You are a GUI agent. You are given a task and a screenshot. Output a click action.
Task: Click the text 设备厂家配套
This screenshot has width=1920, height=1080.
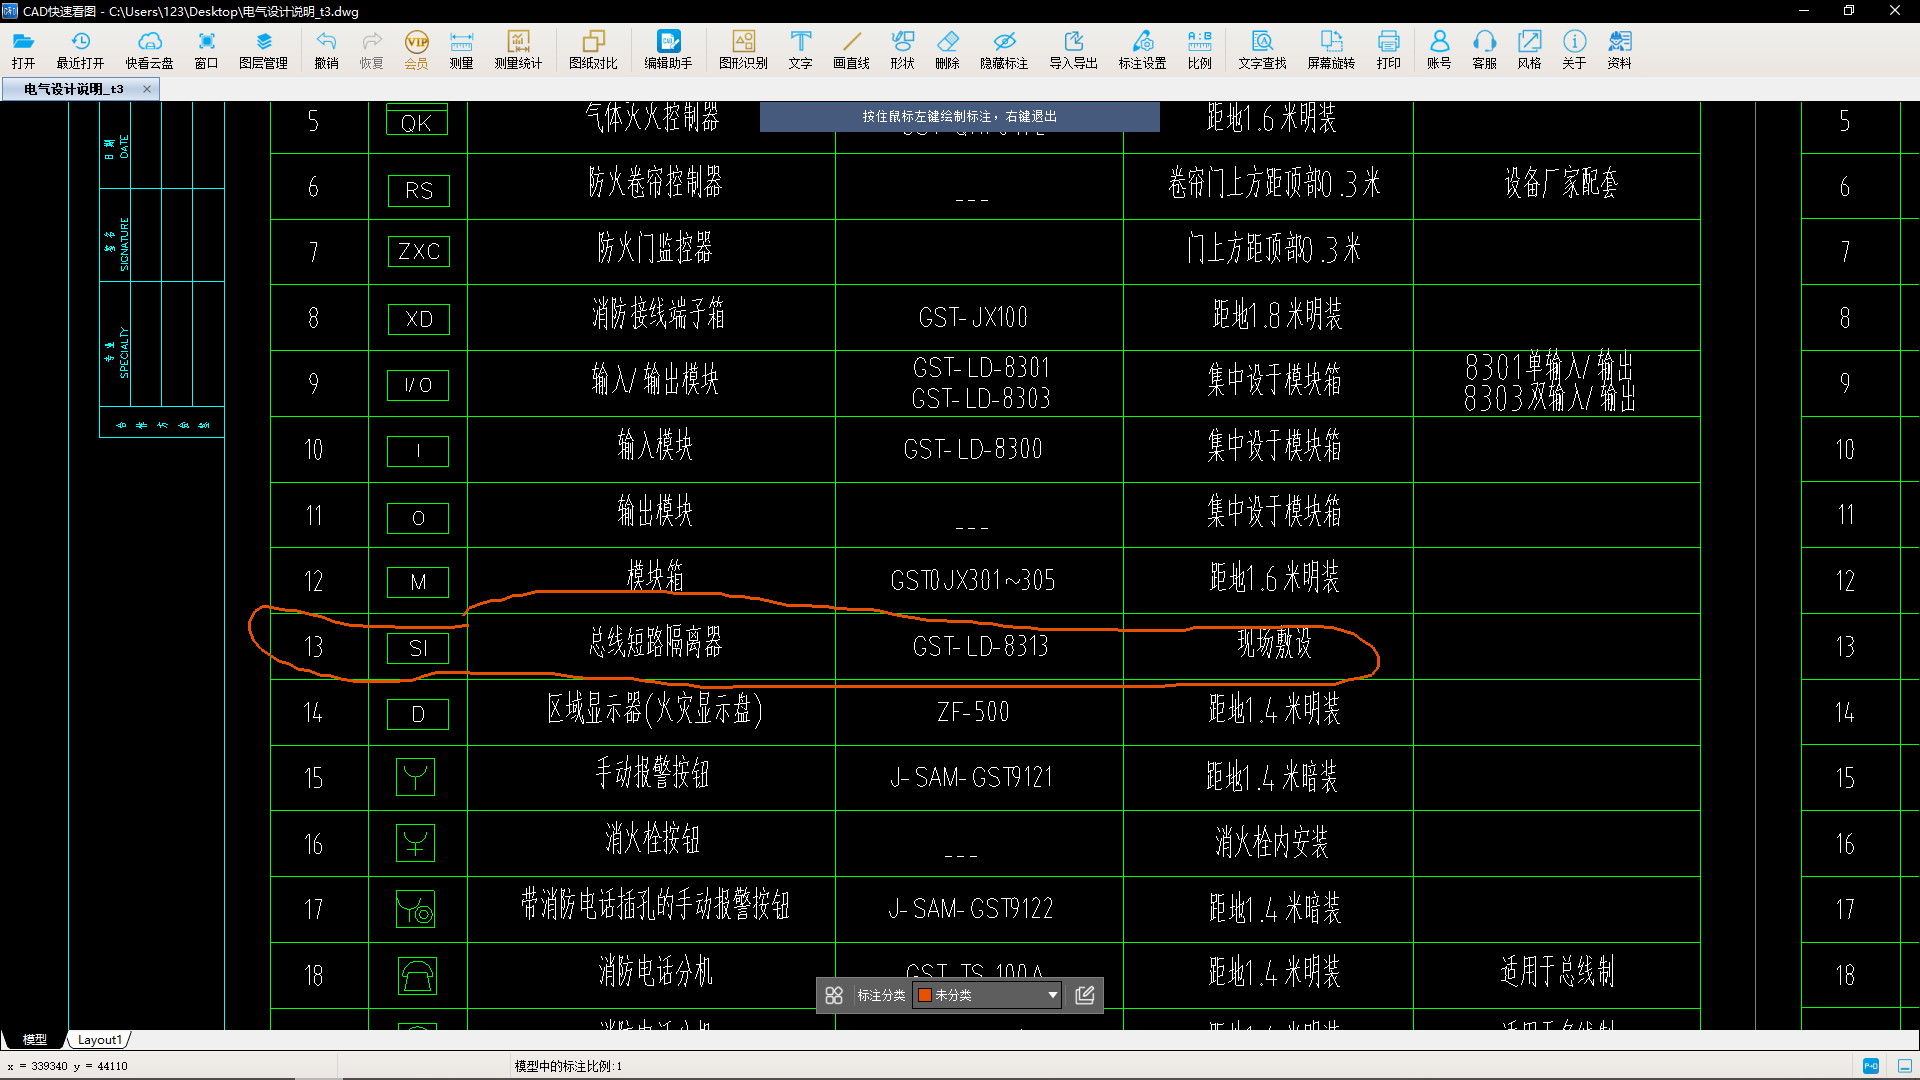(x=1561, y=183)
